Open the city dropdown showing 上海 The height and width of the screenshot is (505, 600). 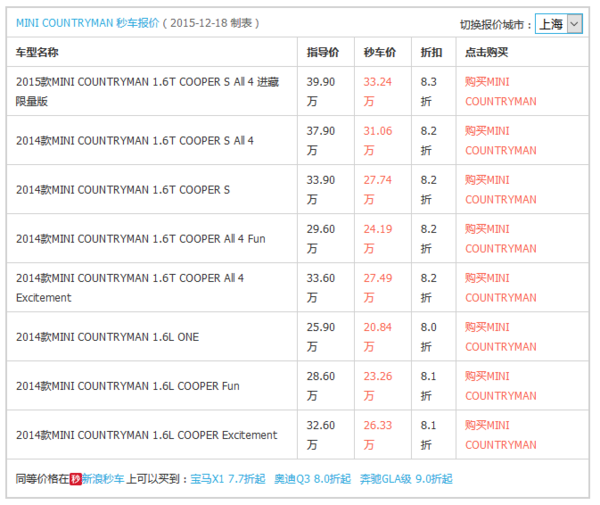tap(559, 24)
